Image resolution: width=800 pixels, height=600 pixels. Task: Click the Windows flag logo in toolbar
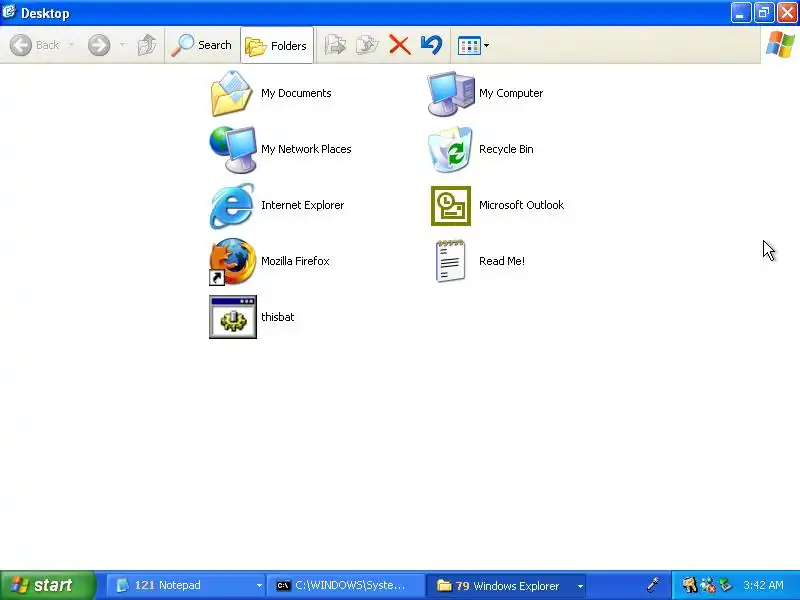point(780,45)
